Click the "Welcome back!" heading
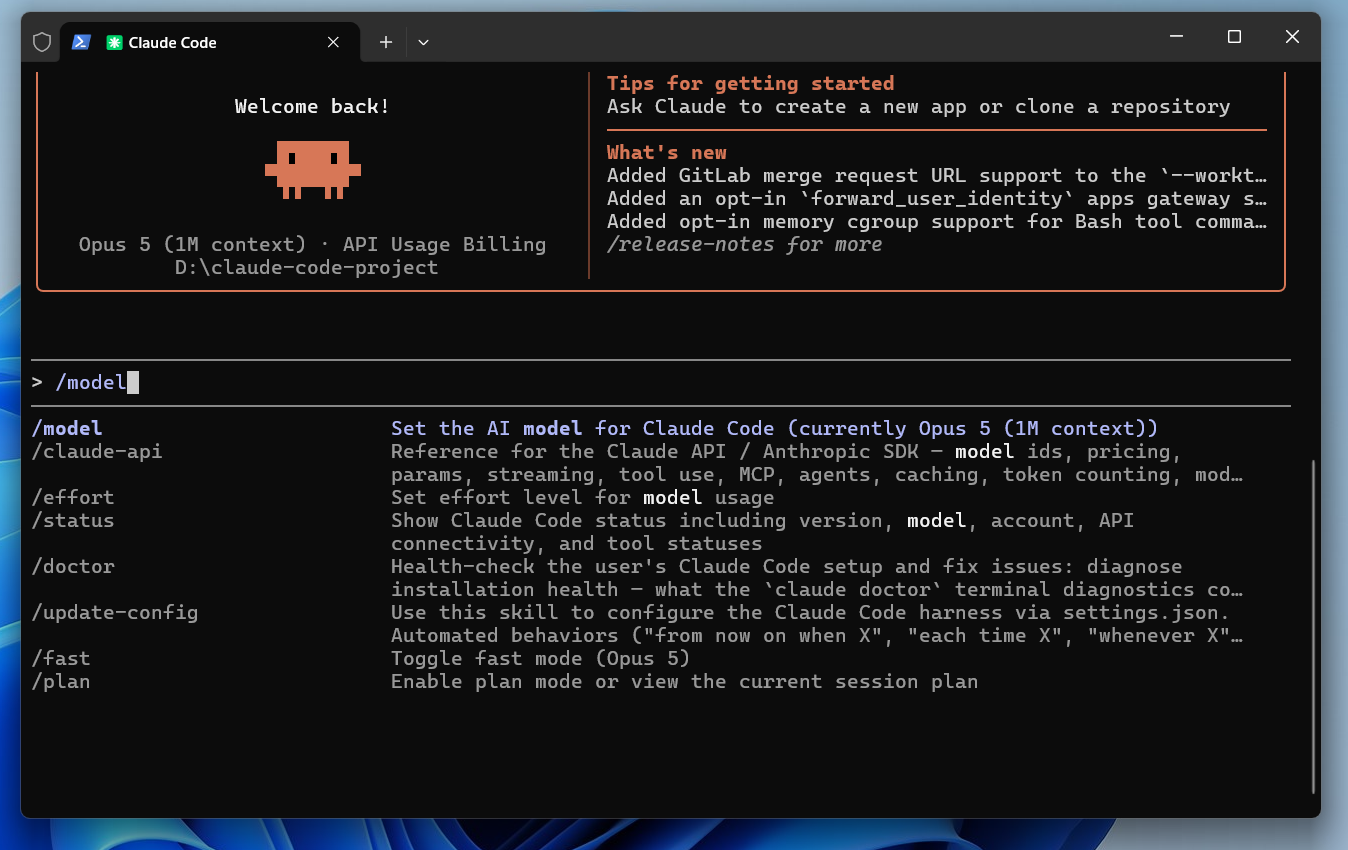1348x850 pixels. pos(312,106)
